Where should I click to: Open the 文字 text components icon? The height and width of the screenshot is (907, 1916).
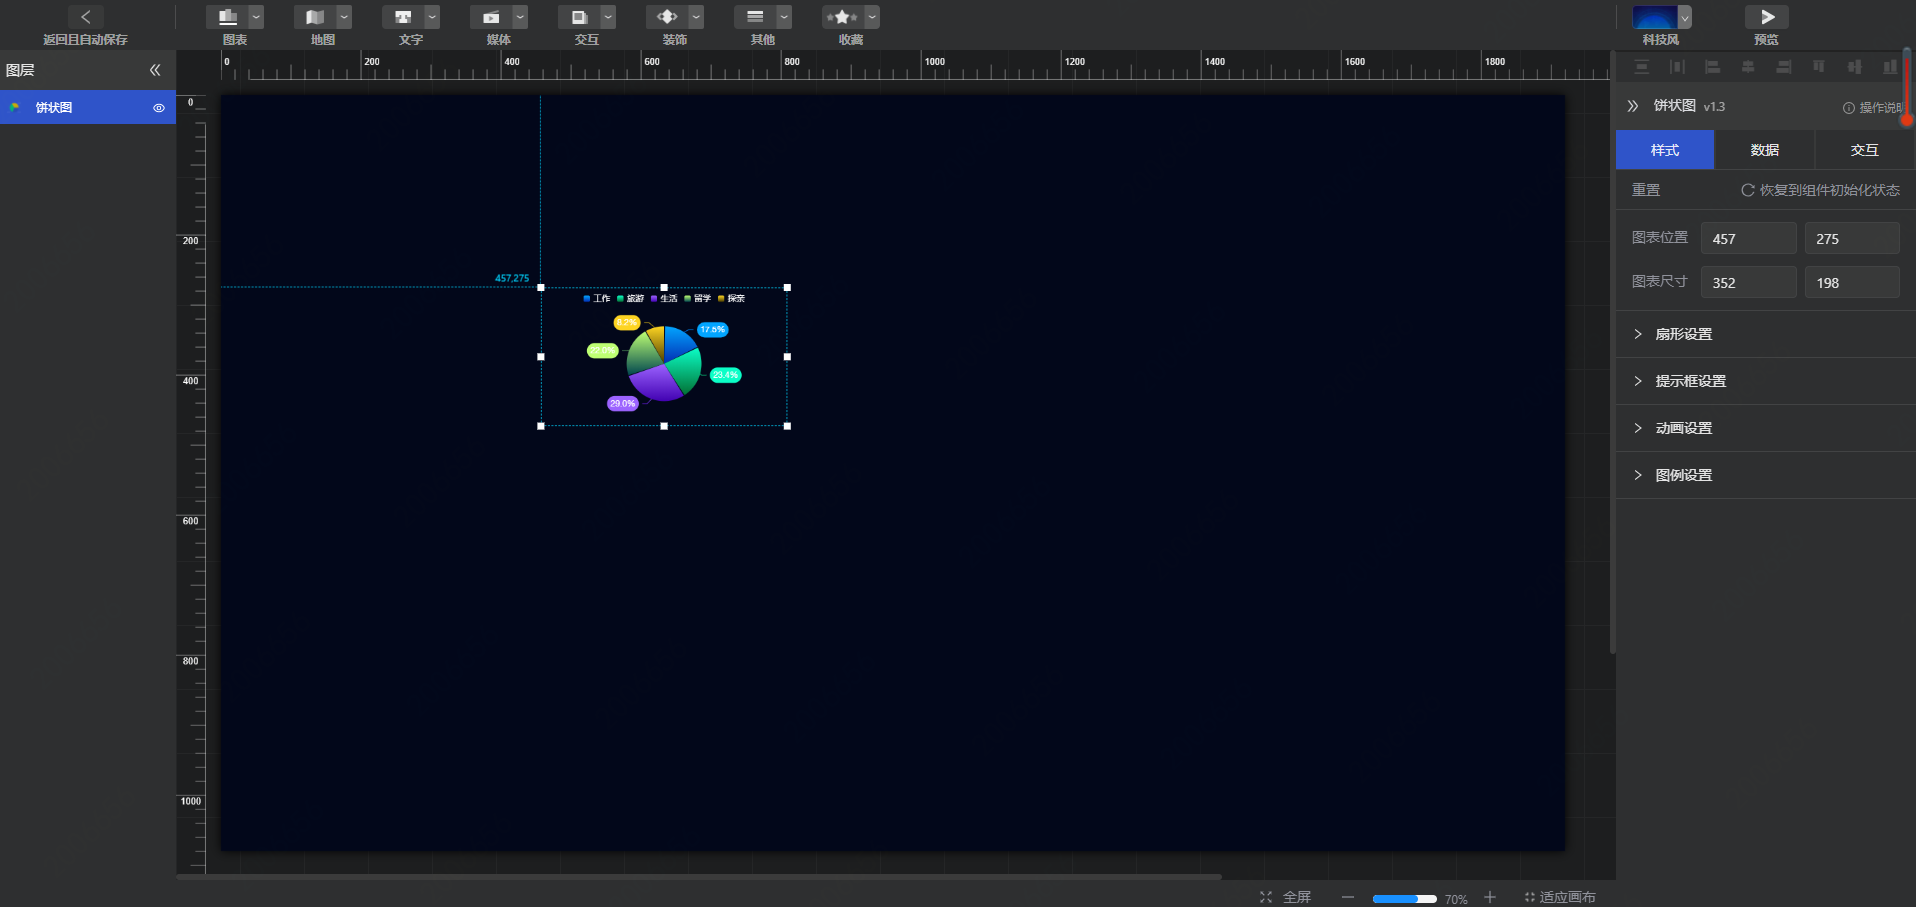(x=403, y=17)
